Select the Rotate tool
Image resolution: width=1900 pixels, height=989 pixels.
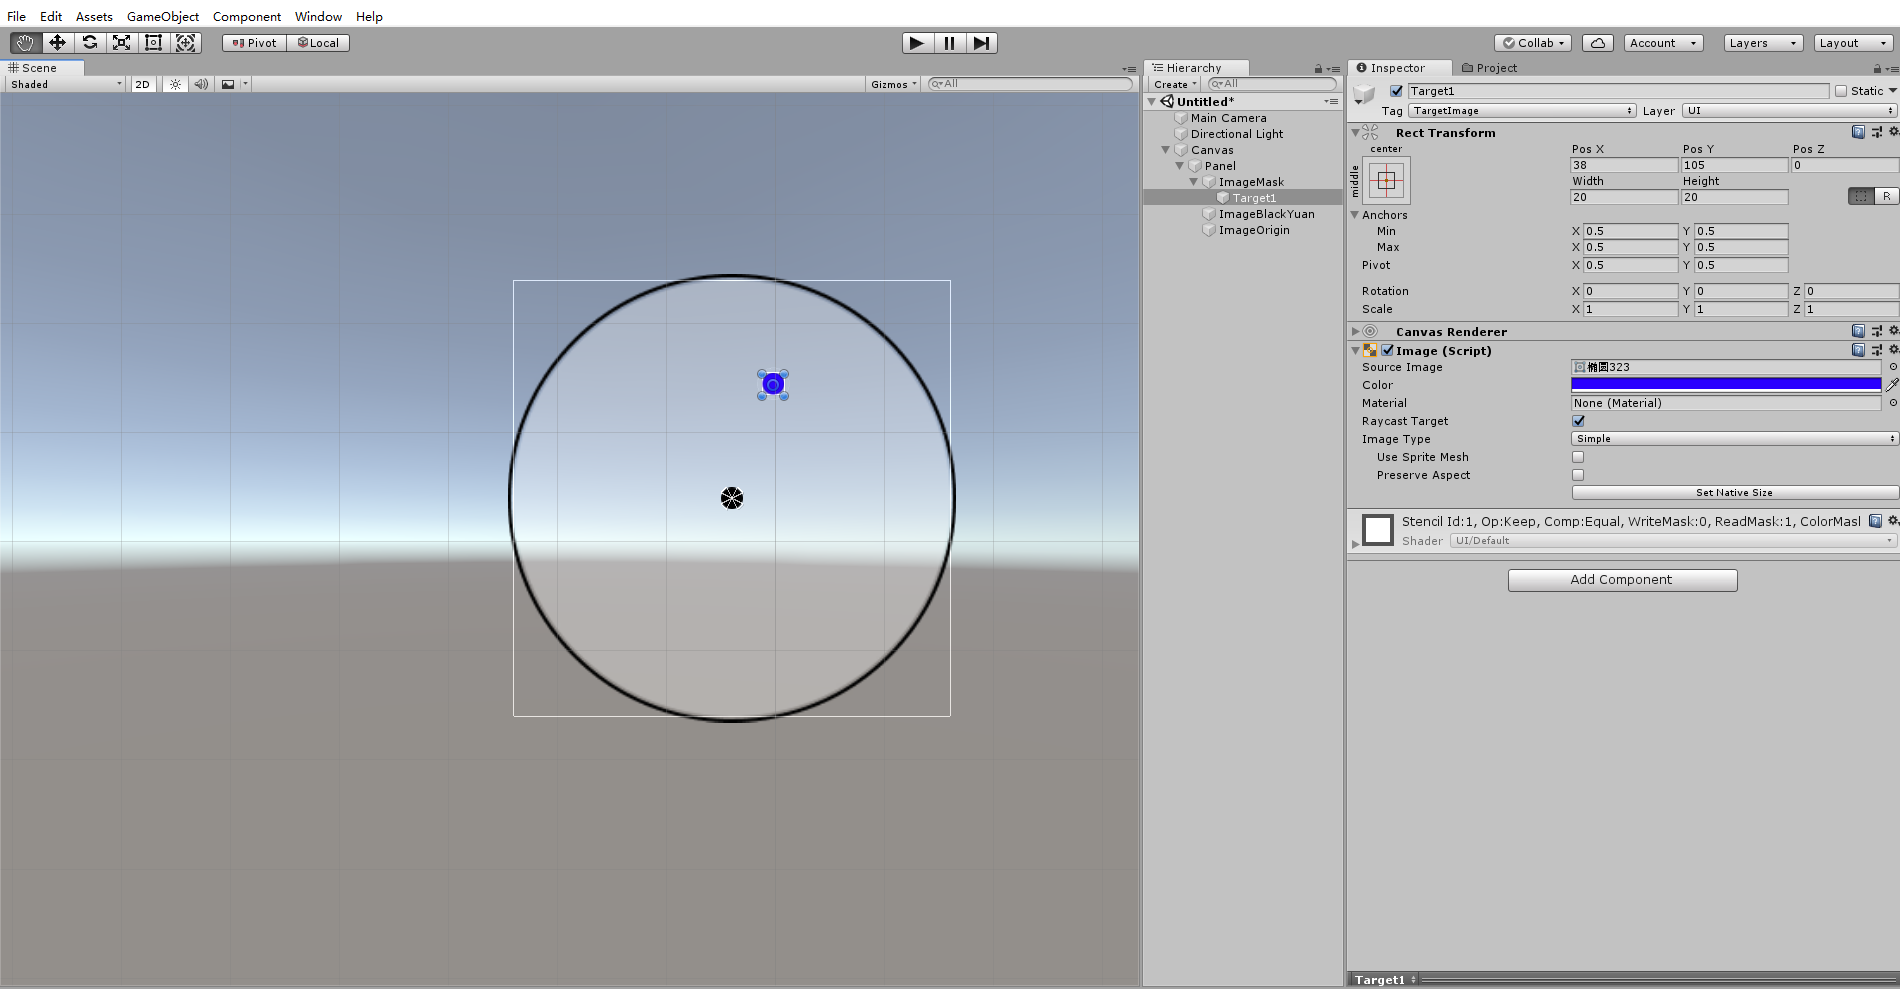click(x=89, y=43)
